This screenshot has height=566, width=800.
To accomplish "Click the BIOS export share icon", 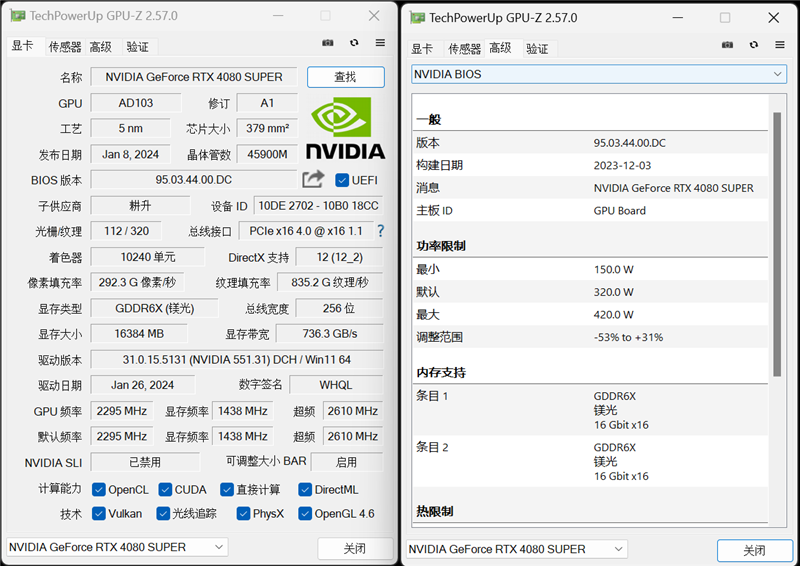I will tap(313, 179).
